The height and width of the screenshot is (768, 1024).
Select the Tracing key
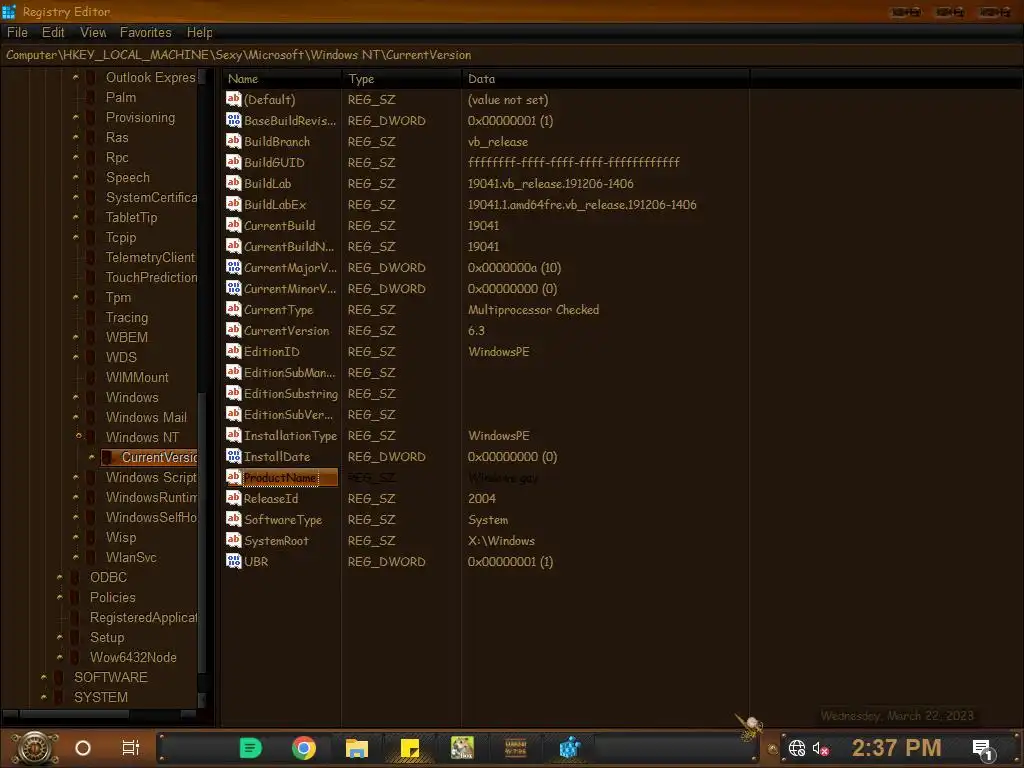[127, 317]
